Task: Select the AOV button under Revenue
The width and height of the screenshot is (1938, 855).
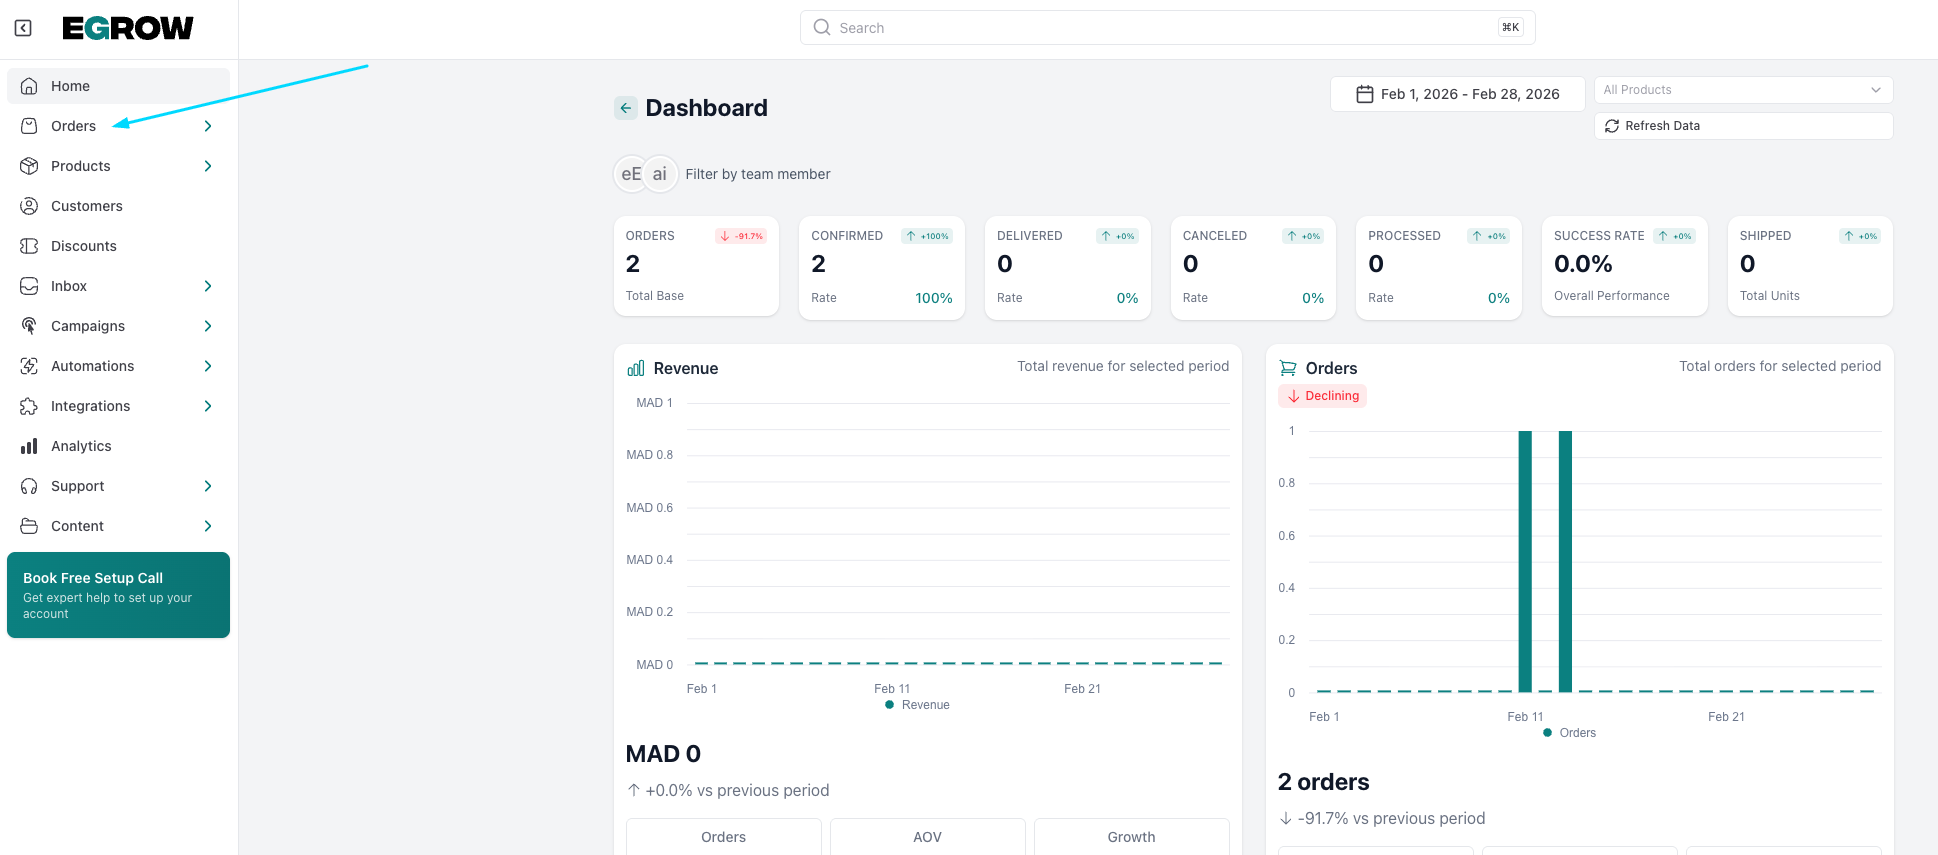Action: click(x=927, y=837)
